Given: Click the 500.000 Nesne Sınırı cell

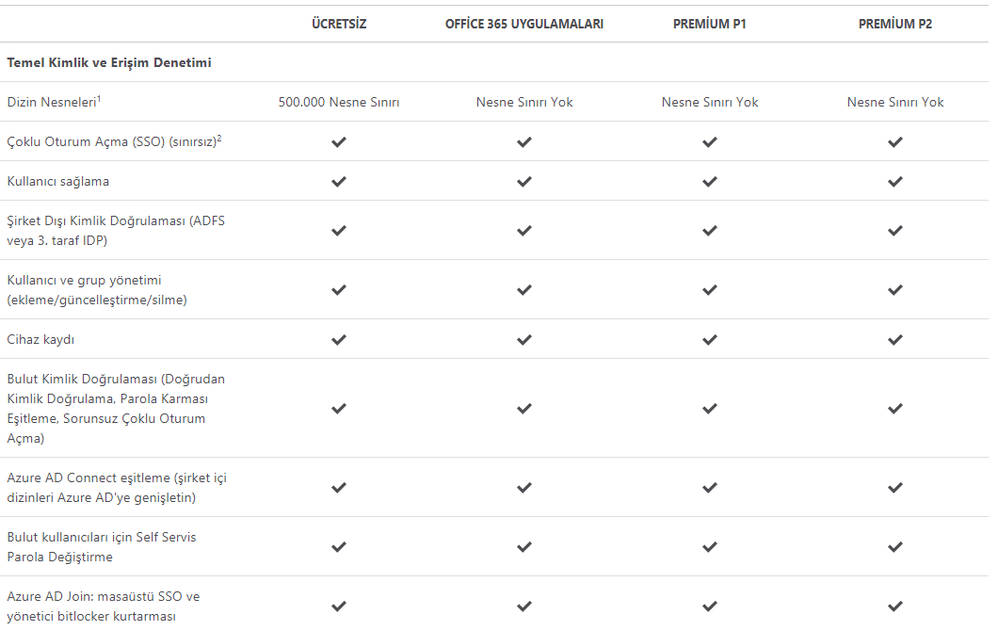Looking at the screenshot, I should point(339,102).
